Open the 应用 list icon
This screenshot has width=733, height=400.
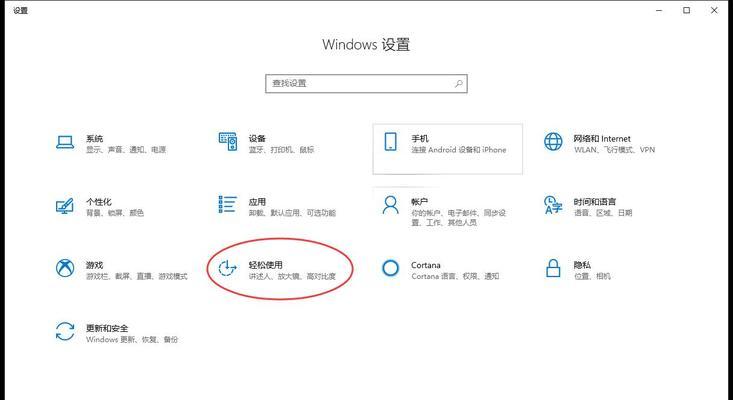tap(227, 205)
